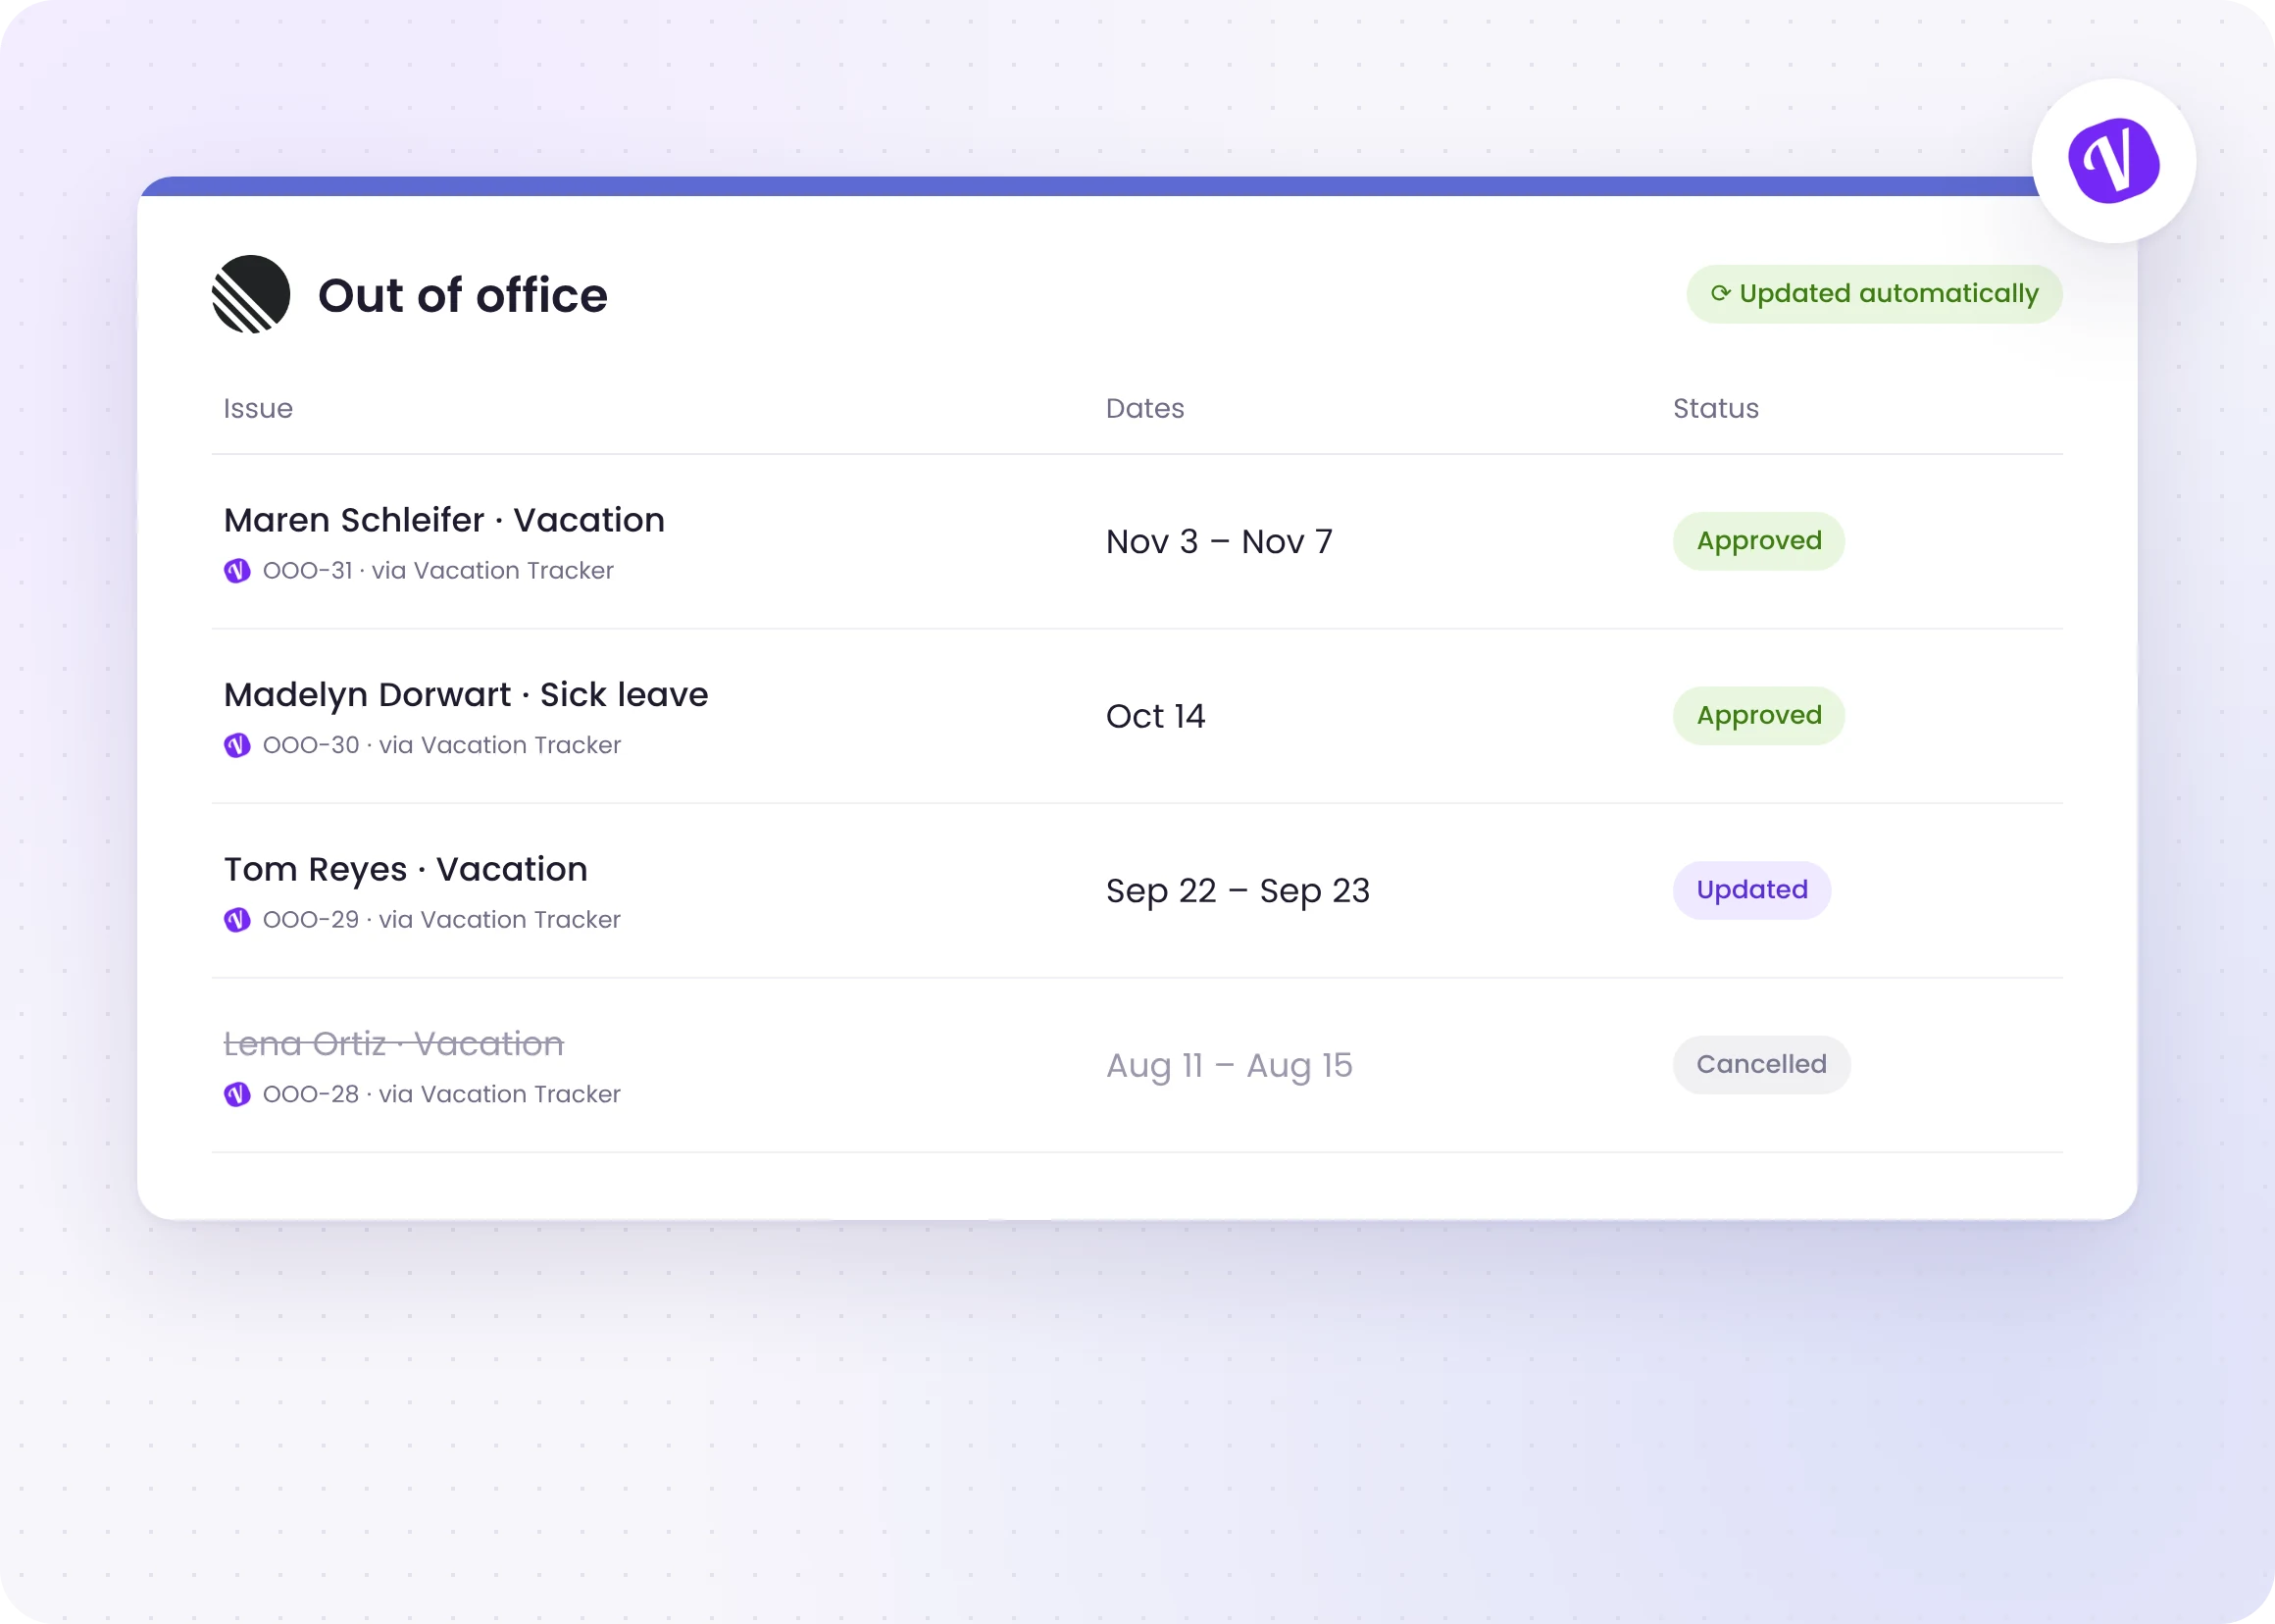
Task: Click Vacation Tracker icon next to OOO-28
Action: click(237, 1094)
